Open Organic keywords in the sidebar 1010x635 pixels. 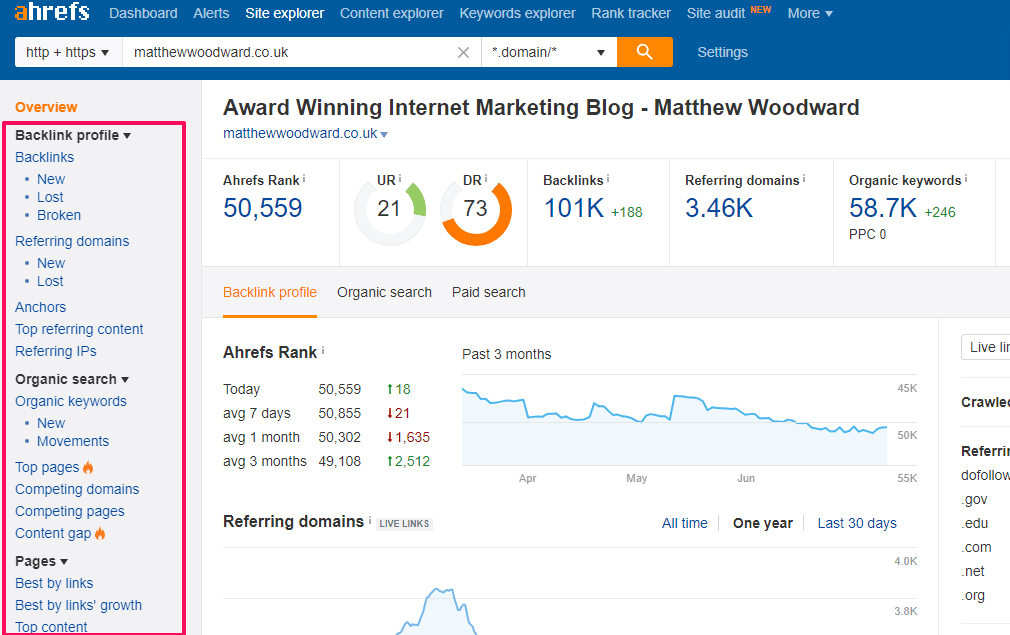pyautogui.click(x=71, y=401)
